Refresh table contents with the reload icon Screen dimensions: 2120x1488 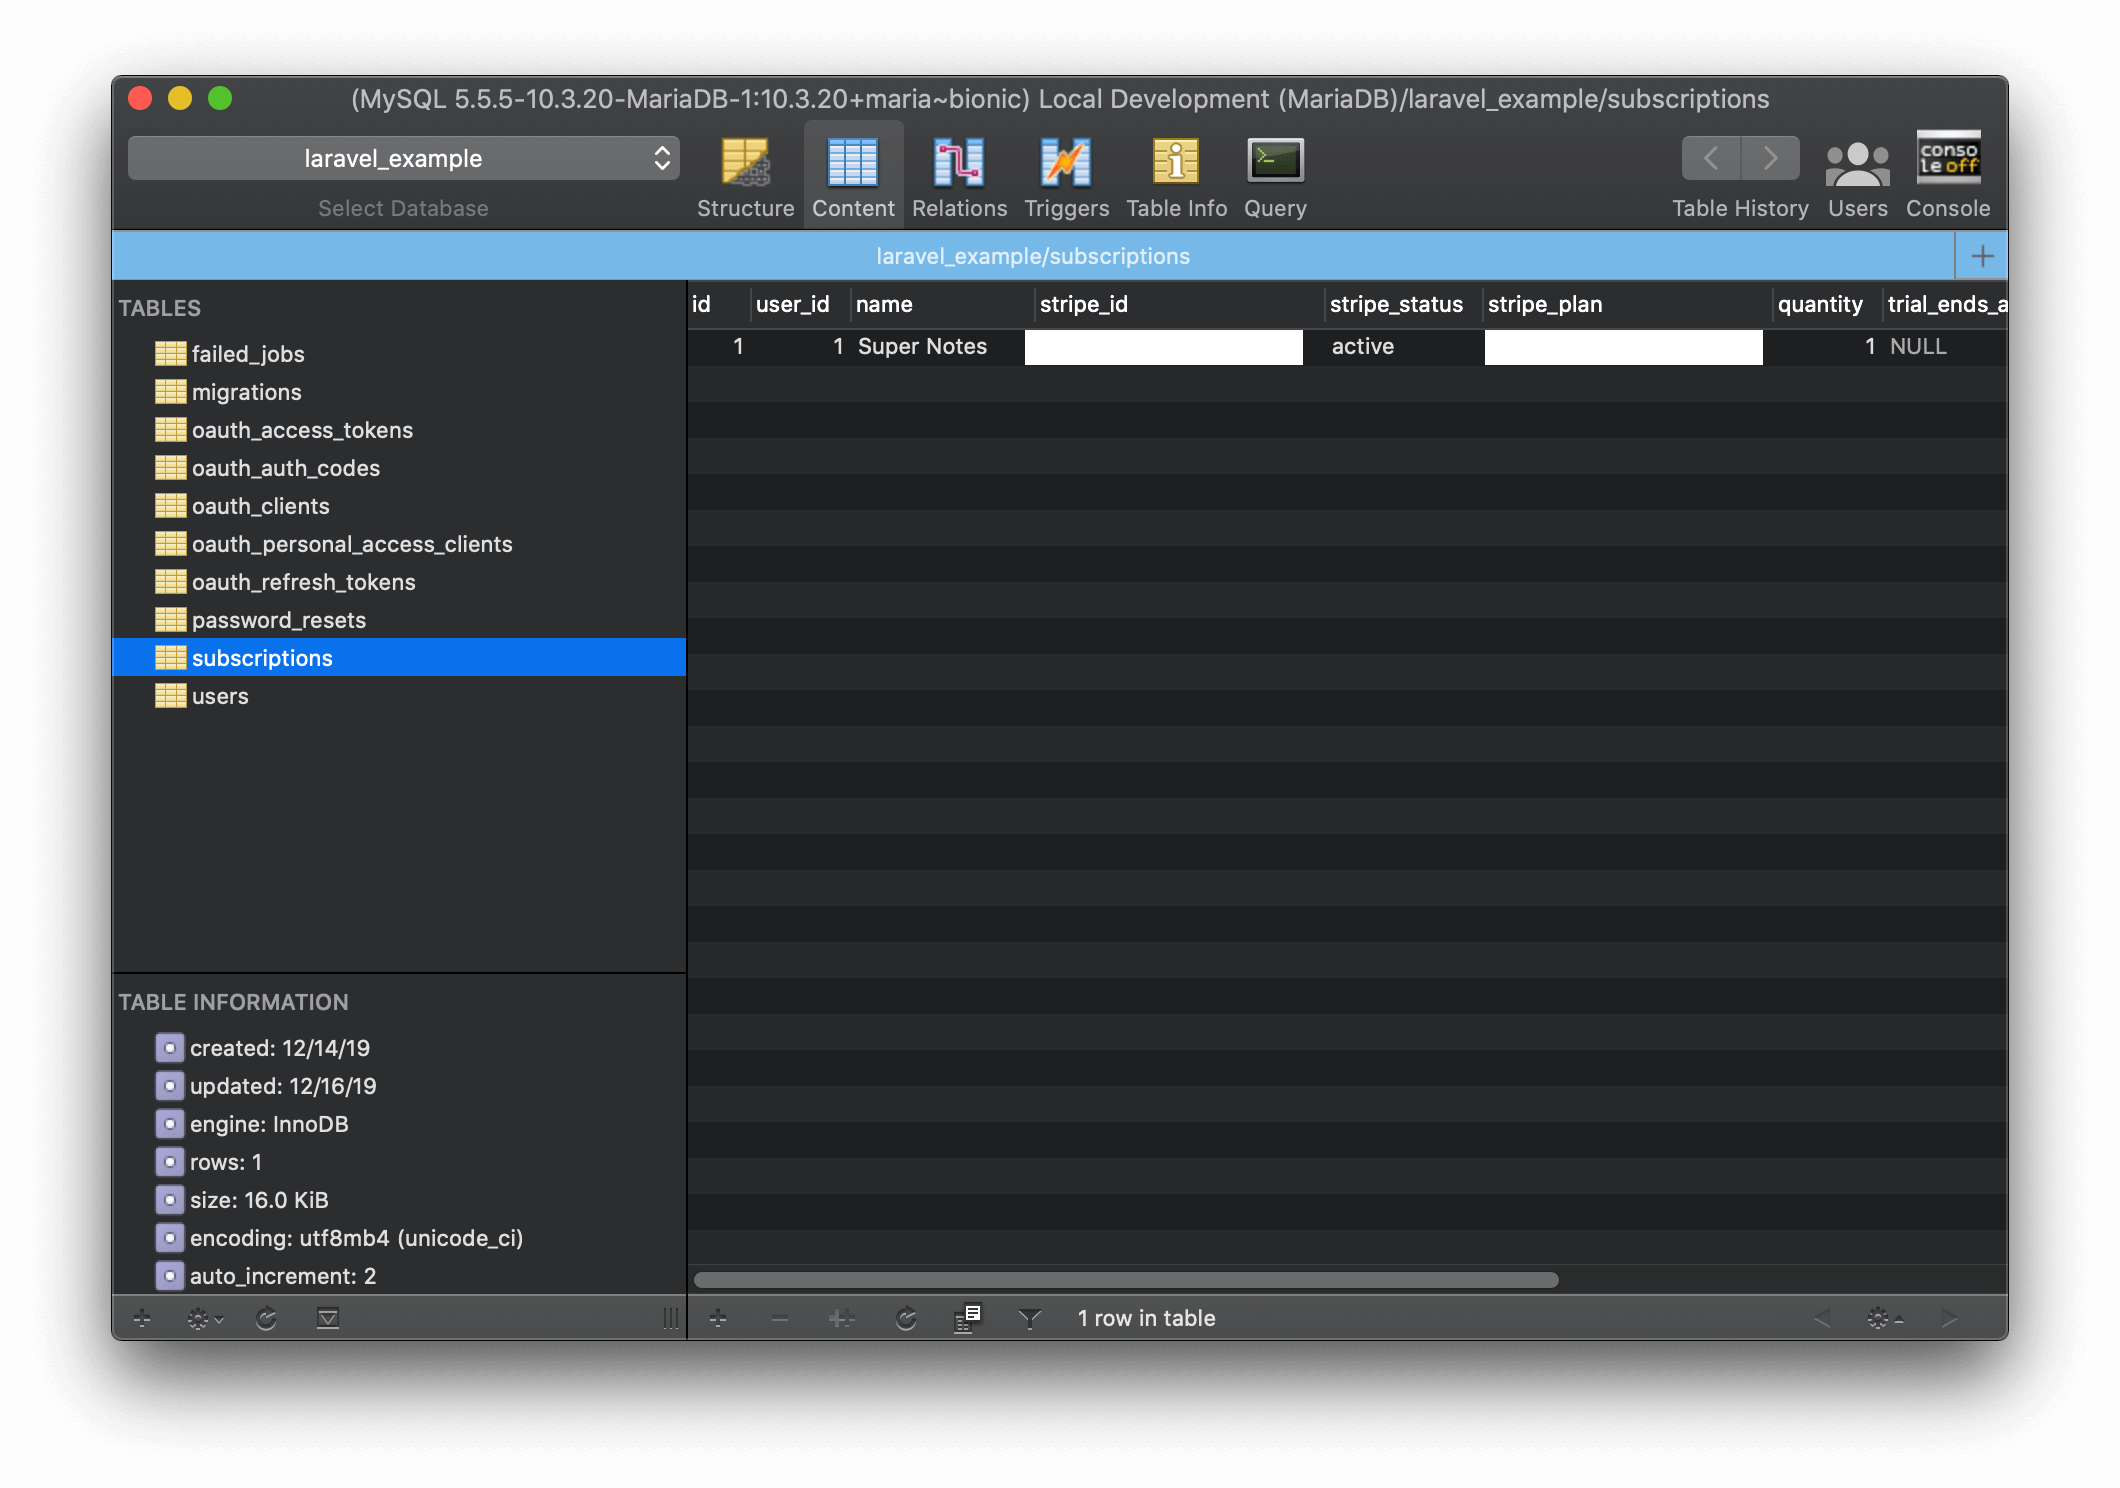(x=906, y=1319)
